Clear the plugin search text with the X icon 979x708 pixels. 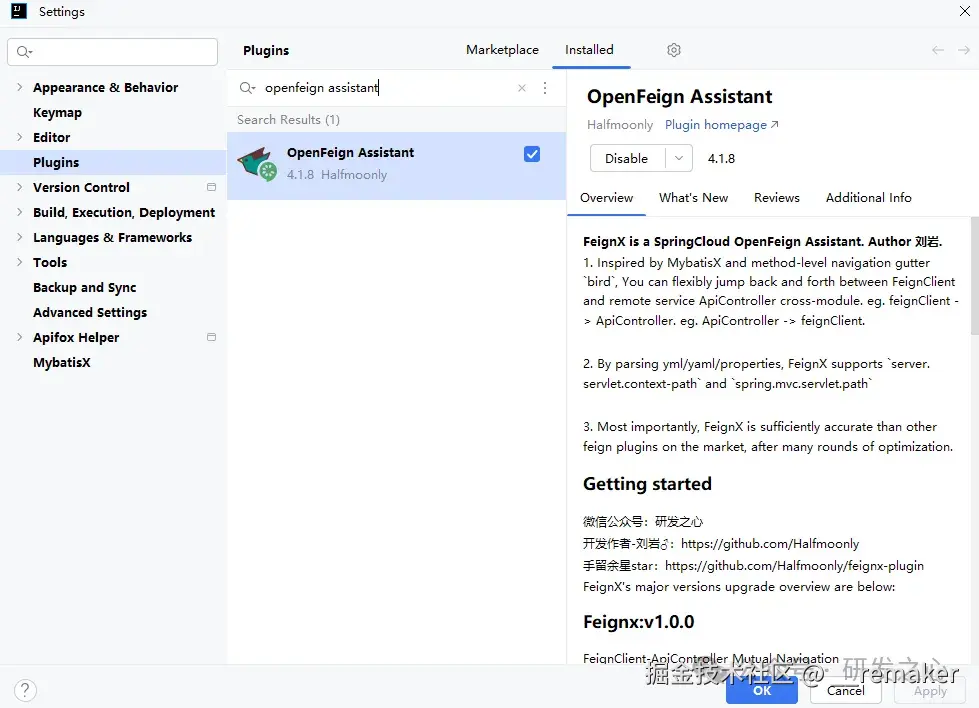coord(522,88)
